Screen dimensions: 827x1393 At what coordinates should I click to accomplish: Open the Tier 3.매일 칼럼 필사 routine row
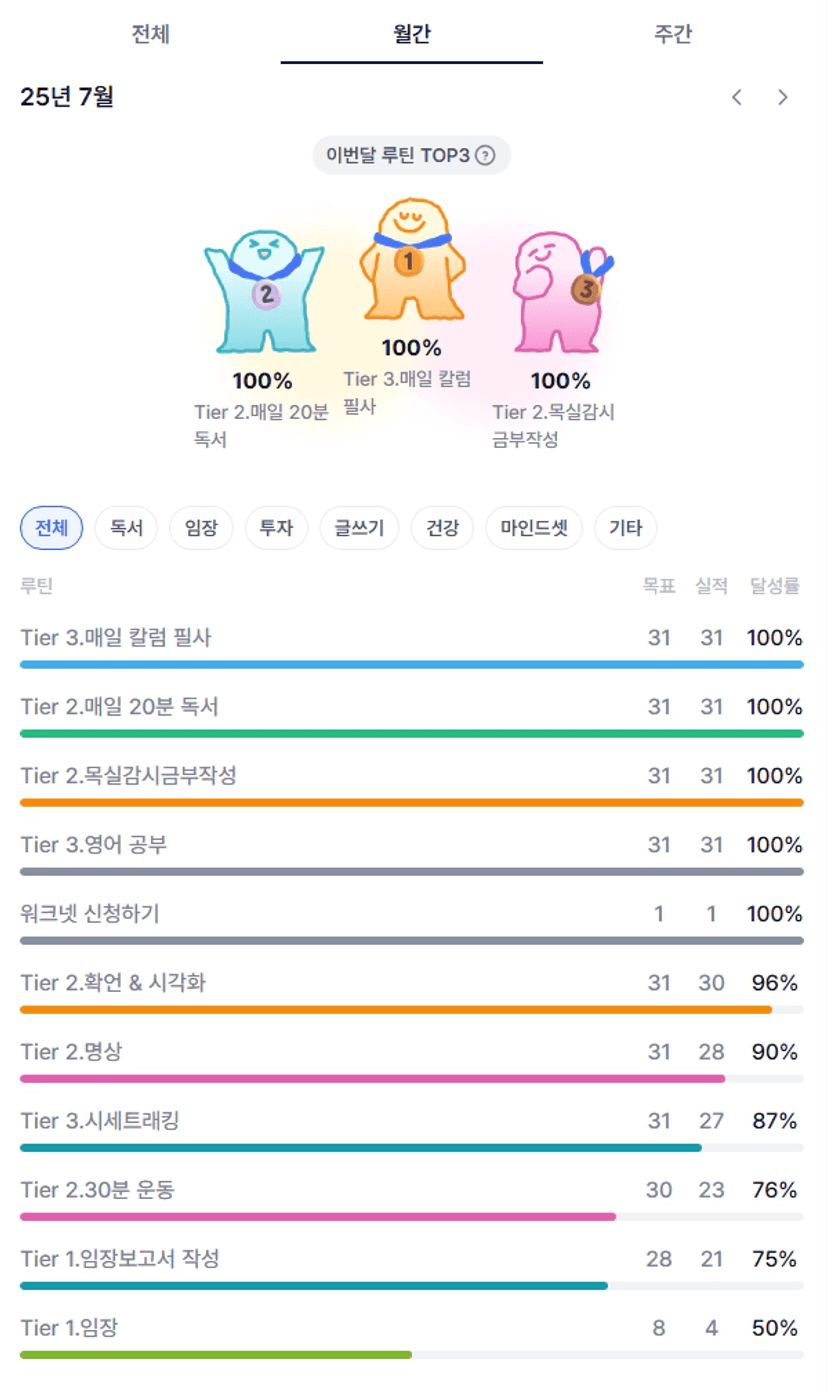(412, 643)
